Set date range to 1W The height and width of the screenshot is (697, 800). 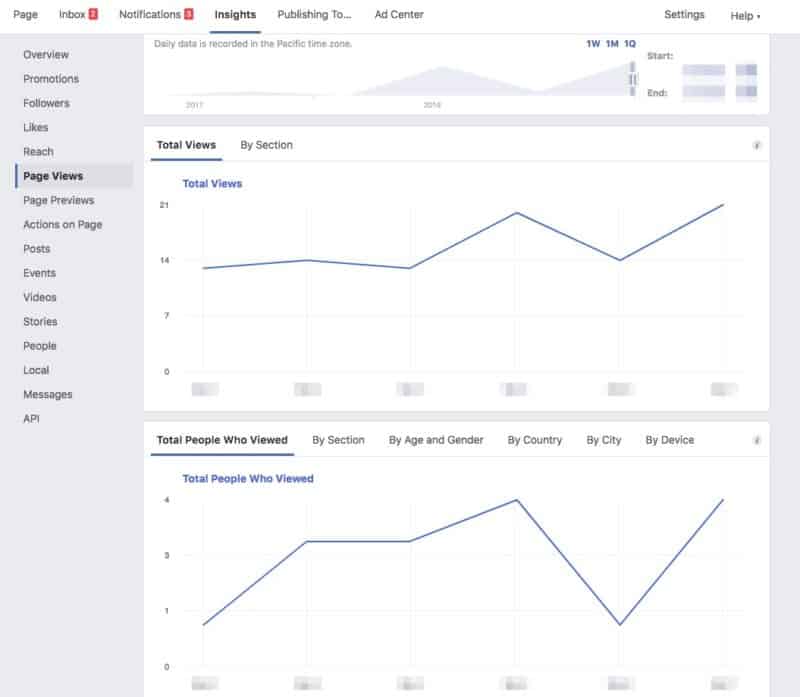pos(593,44)
